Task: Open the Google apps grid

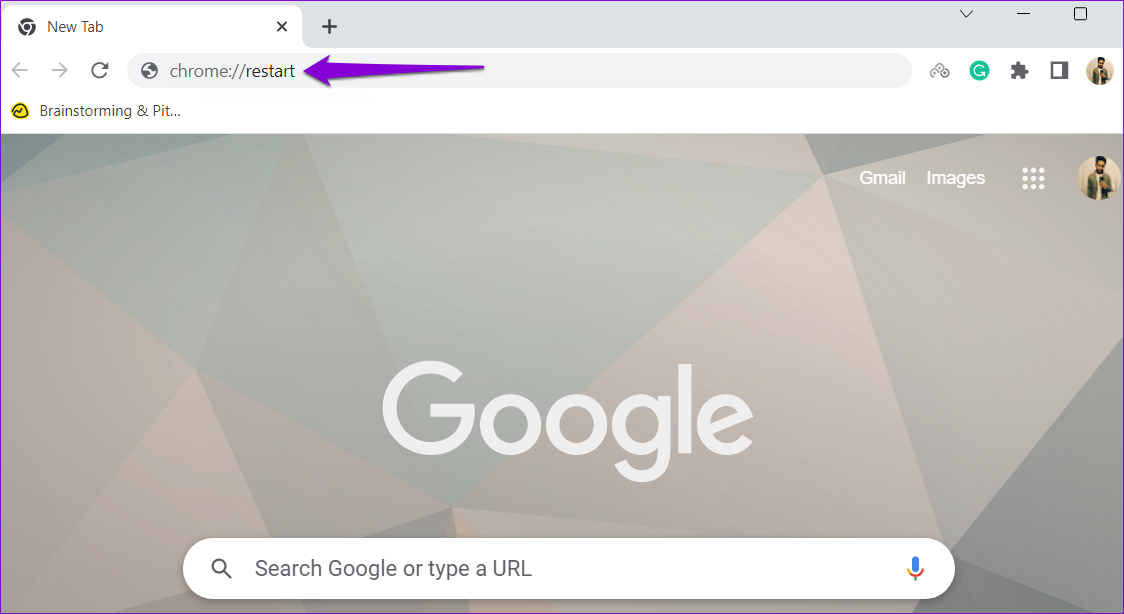Action: pyautogui.click(x=1033, y=178)
